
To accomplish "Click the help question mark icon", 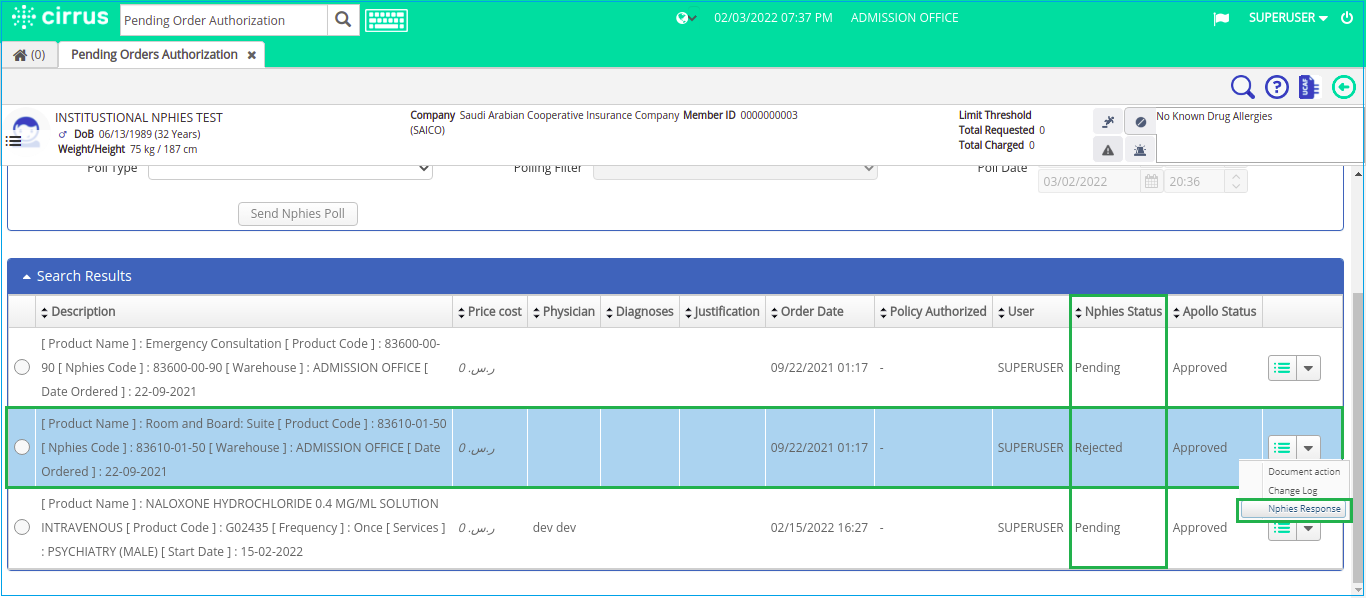I will [1276, 87].
